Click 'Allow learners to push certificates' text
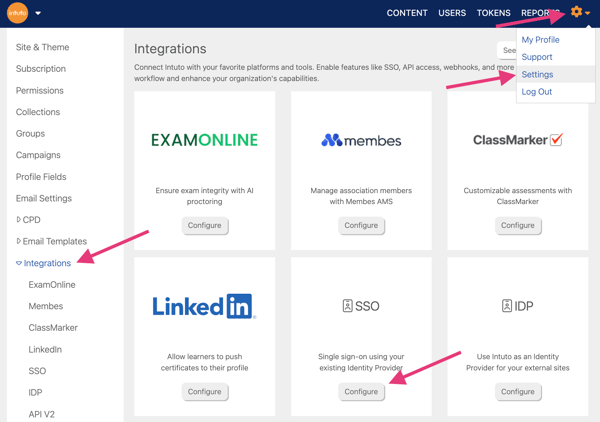Image resolution: width=600 pixels, height=422 pixels. click(204, 362)
